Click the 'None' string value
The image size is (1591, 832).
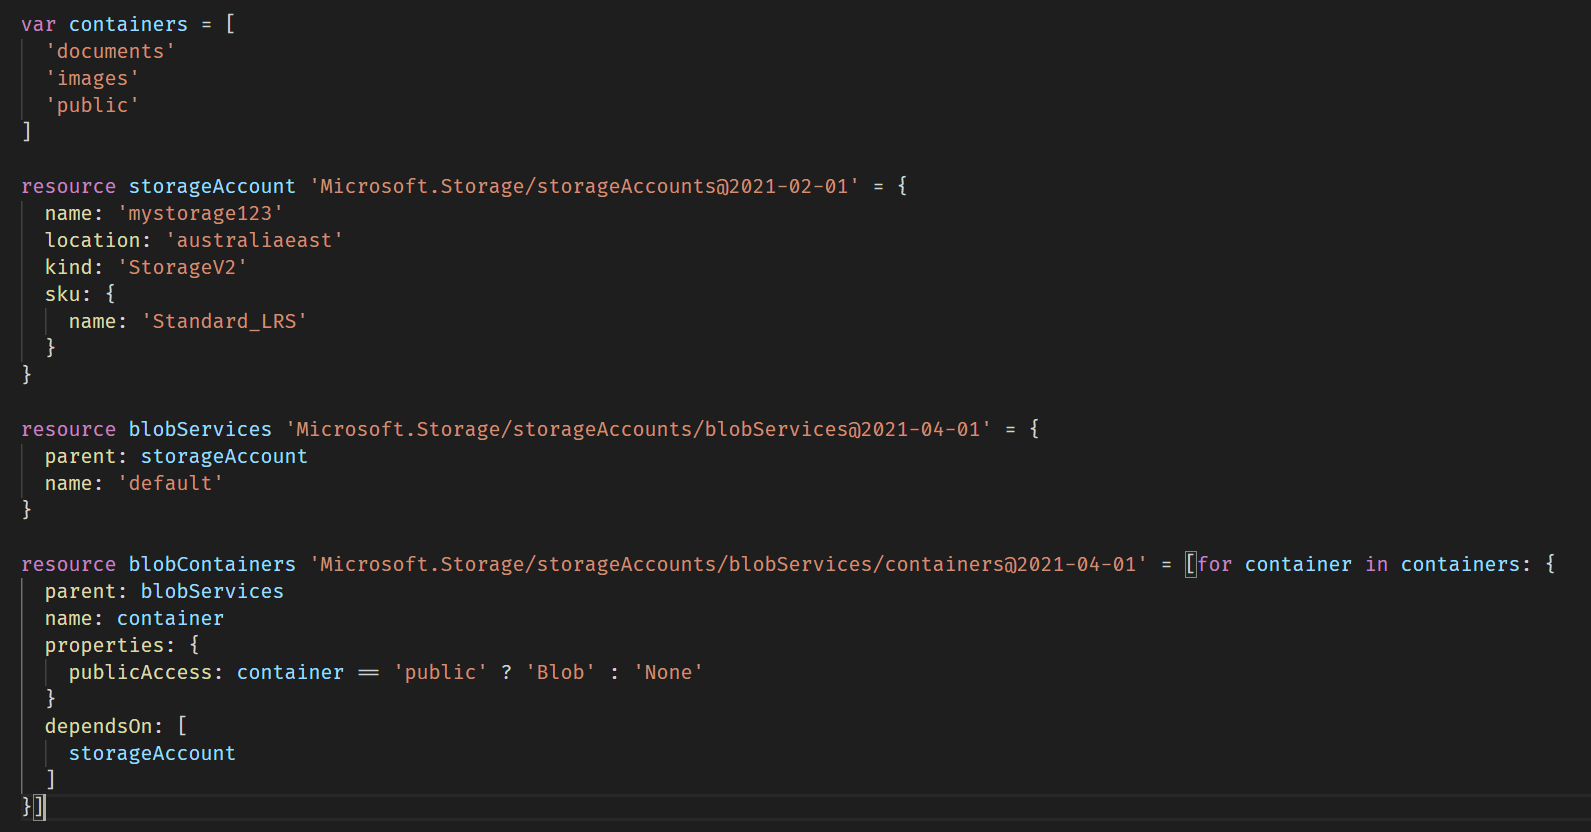[x=668, y=672]
